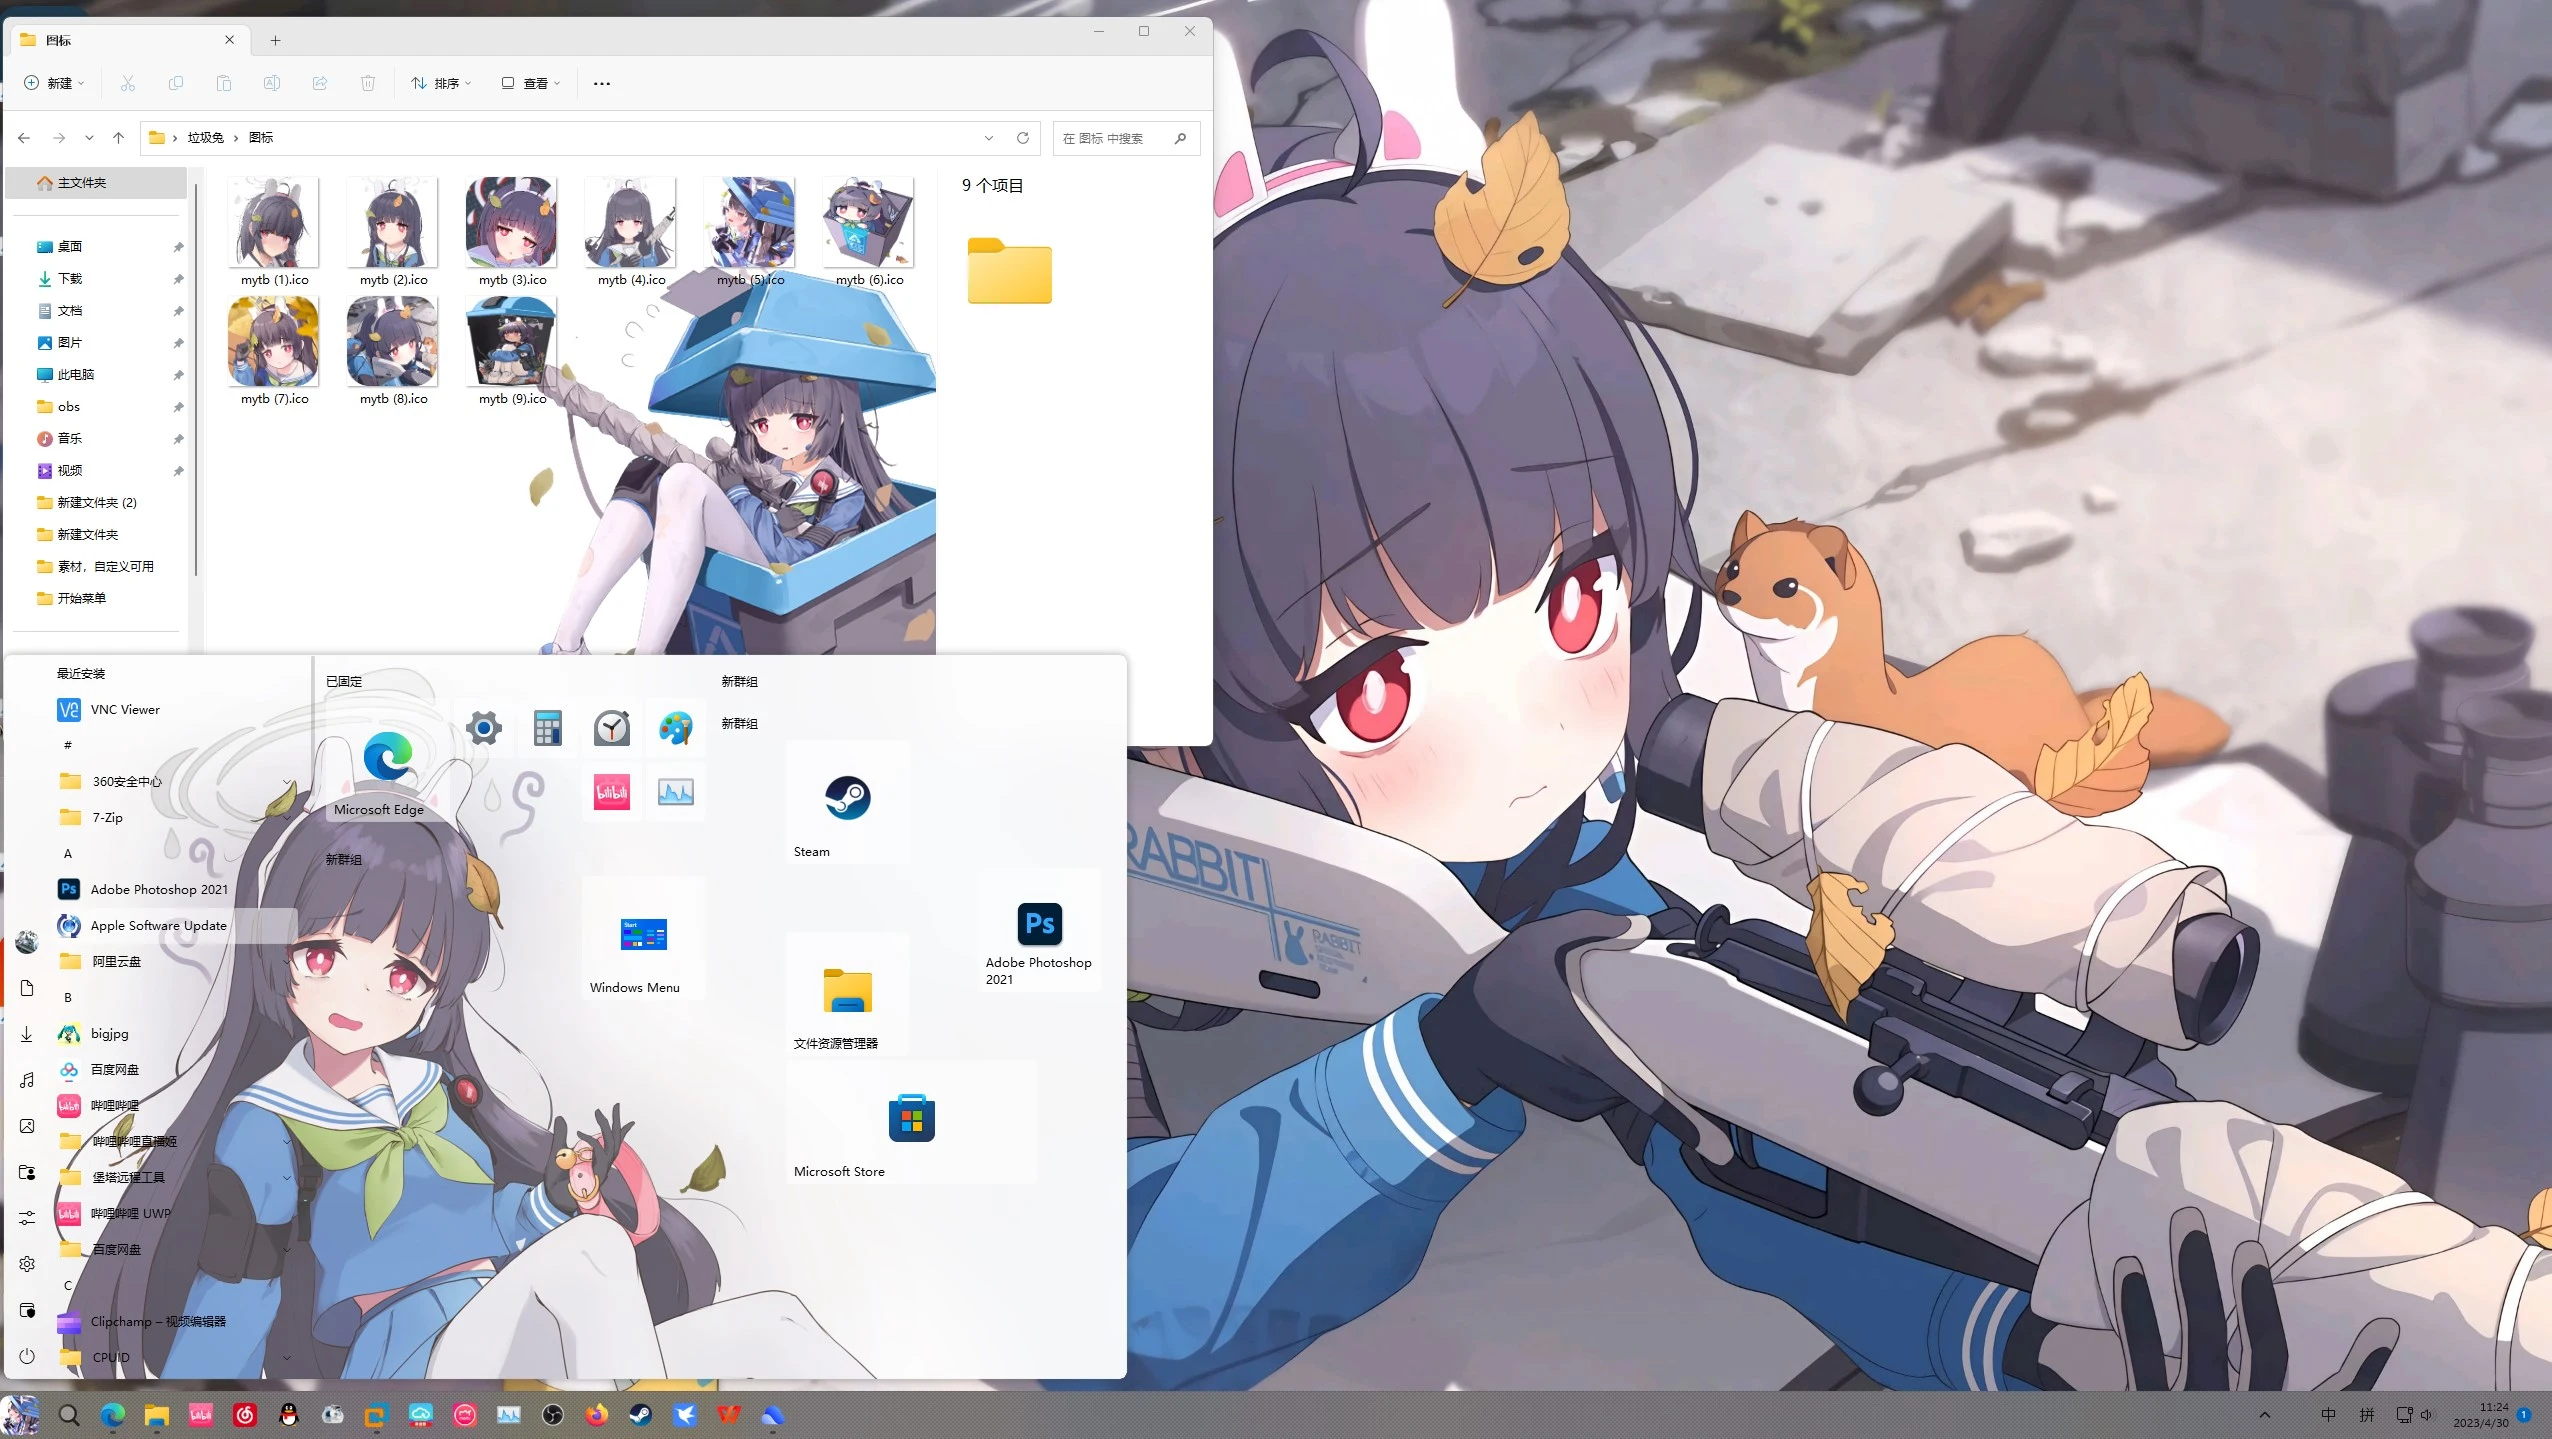Viewport: 2552px width, 1439px height.
Task: Launch VNC Viewer from recent installs
Action: [175, 709]
